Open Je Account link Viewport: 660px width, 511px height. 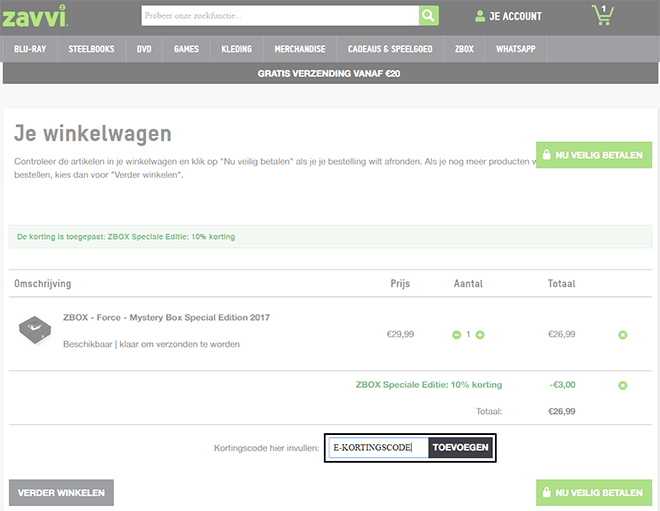(515, 16)
